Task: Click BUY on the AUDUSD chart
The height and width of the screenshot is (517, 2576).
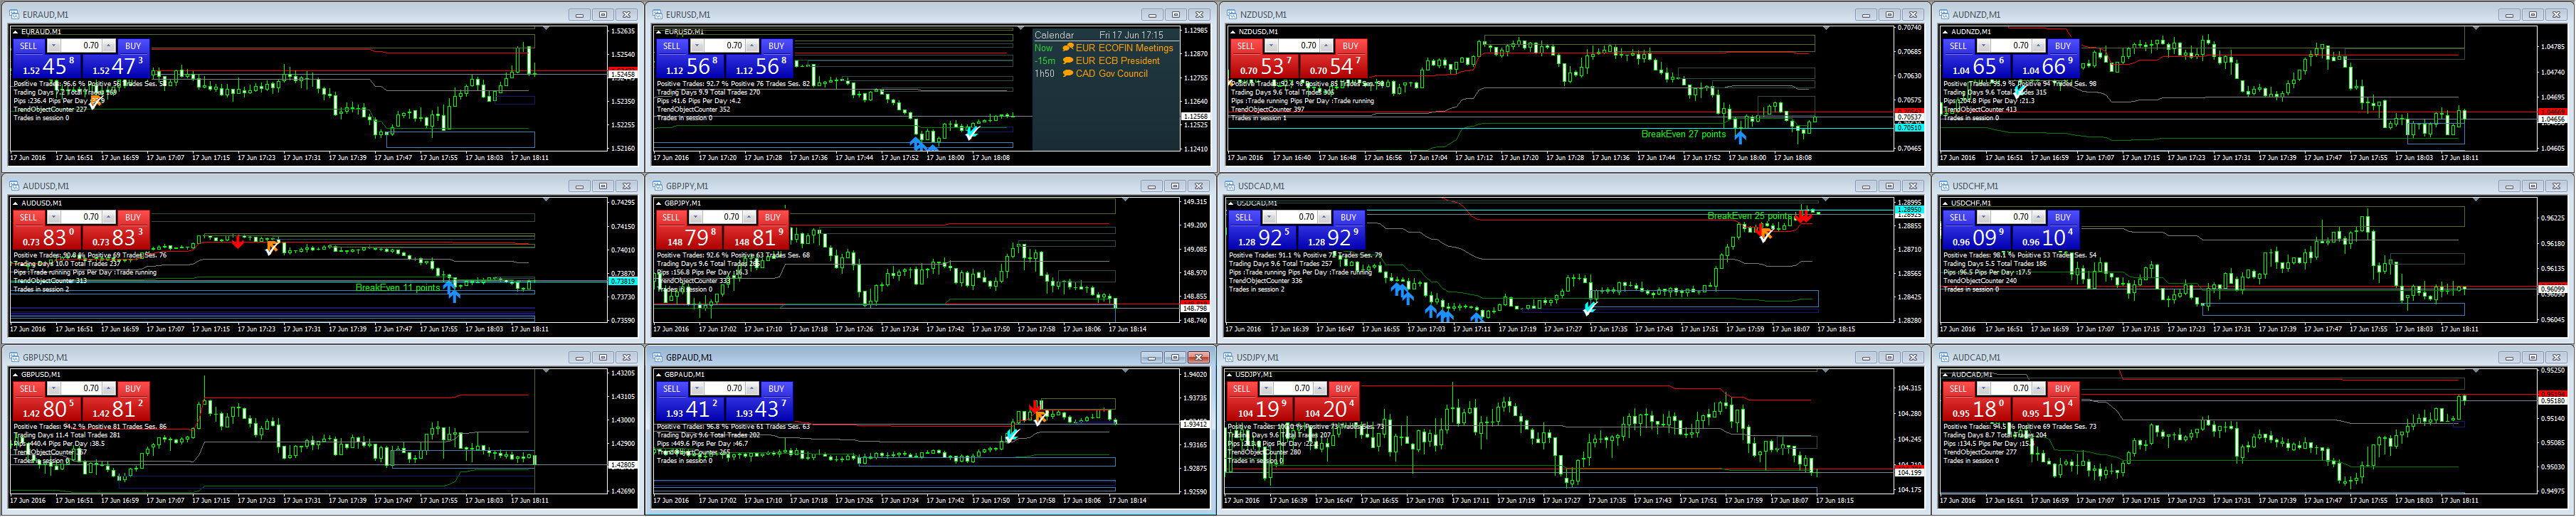Action: (133, 217)
